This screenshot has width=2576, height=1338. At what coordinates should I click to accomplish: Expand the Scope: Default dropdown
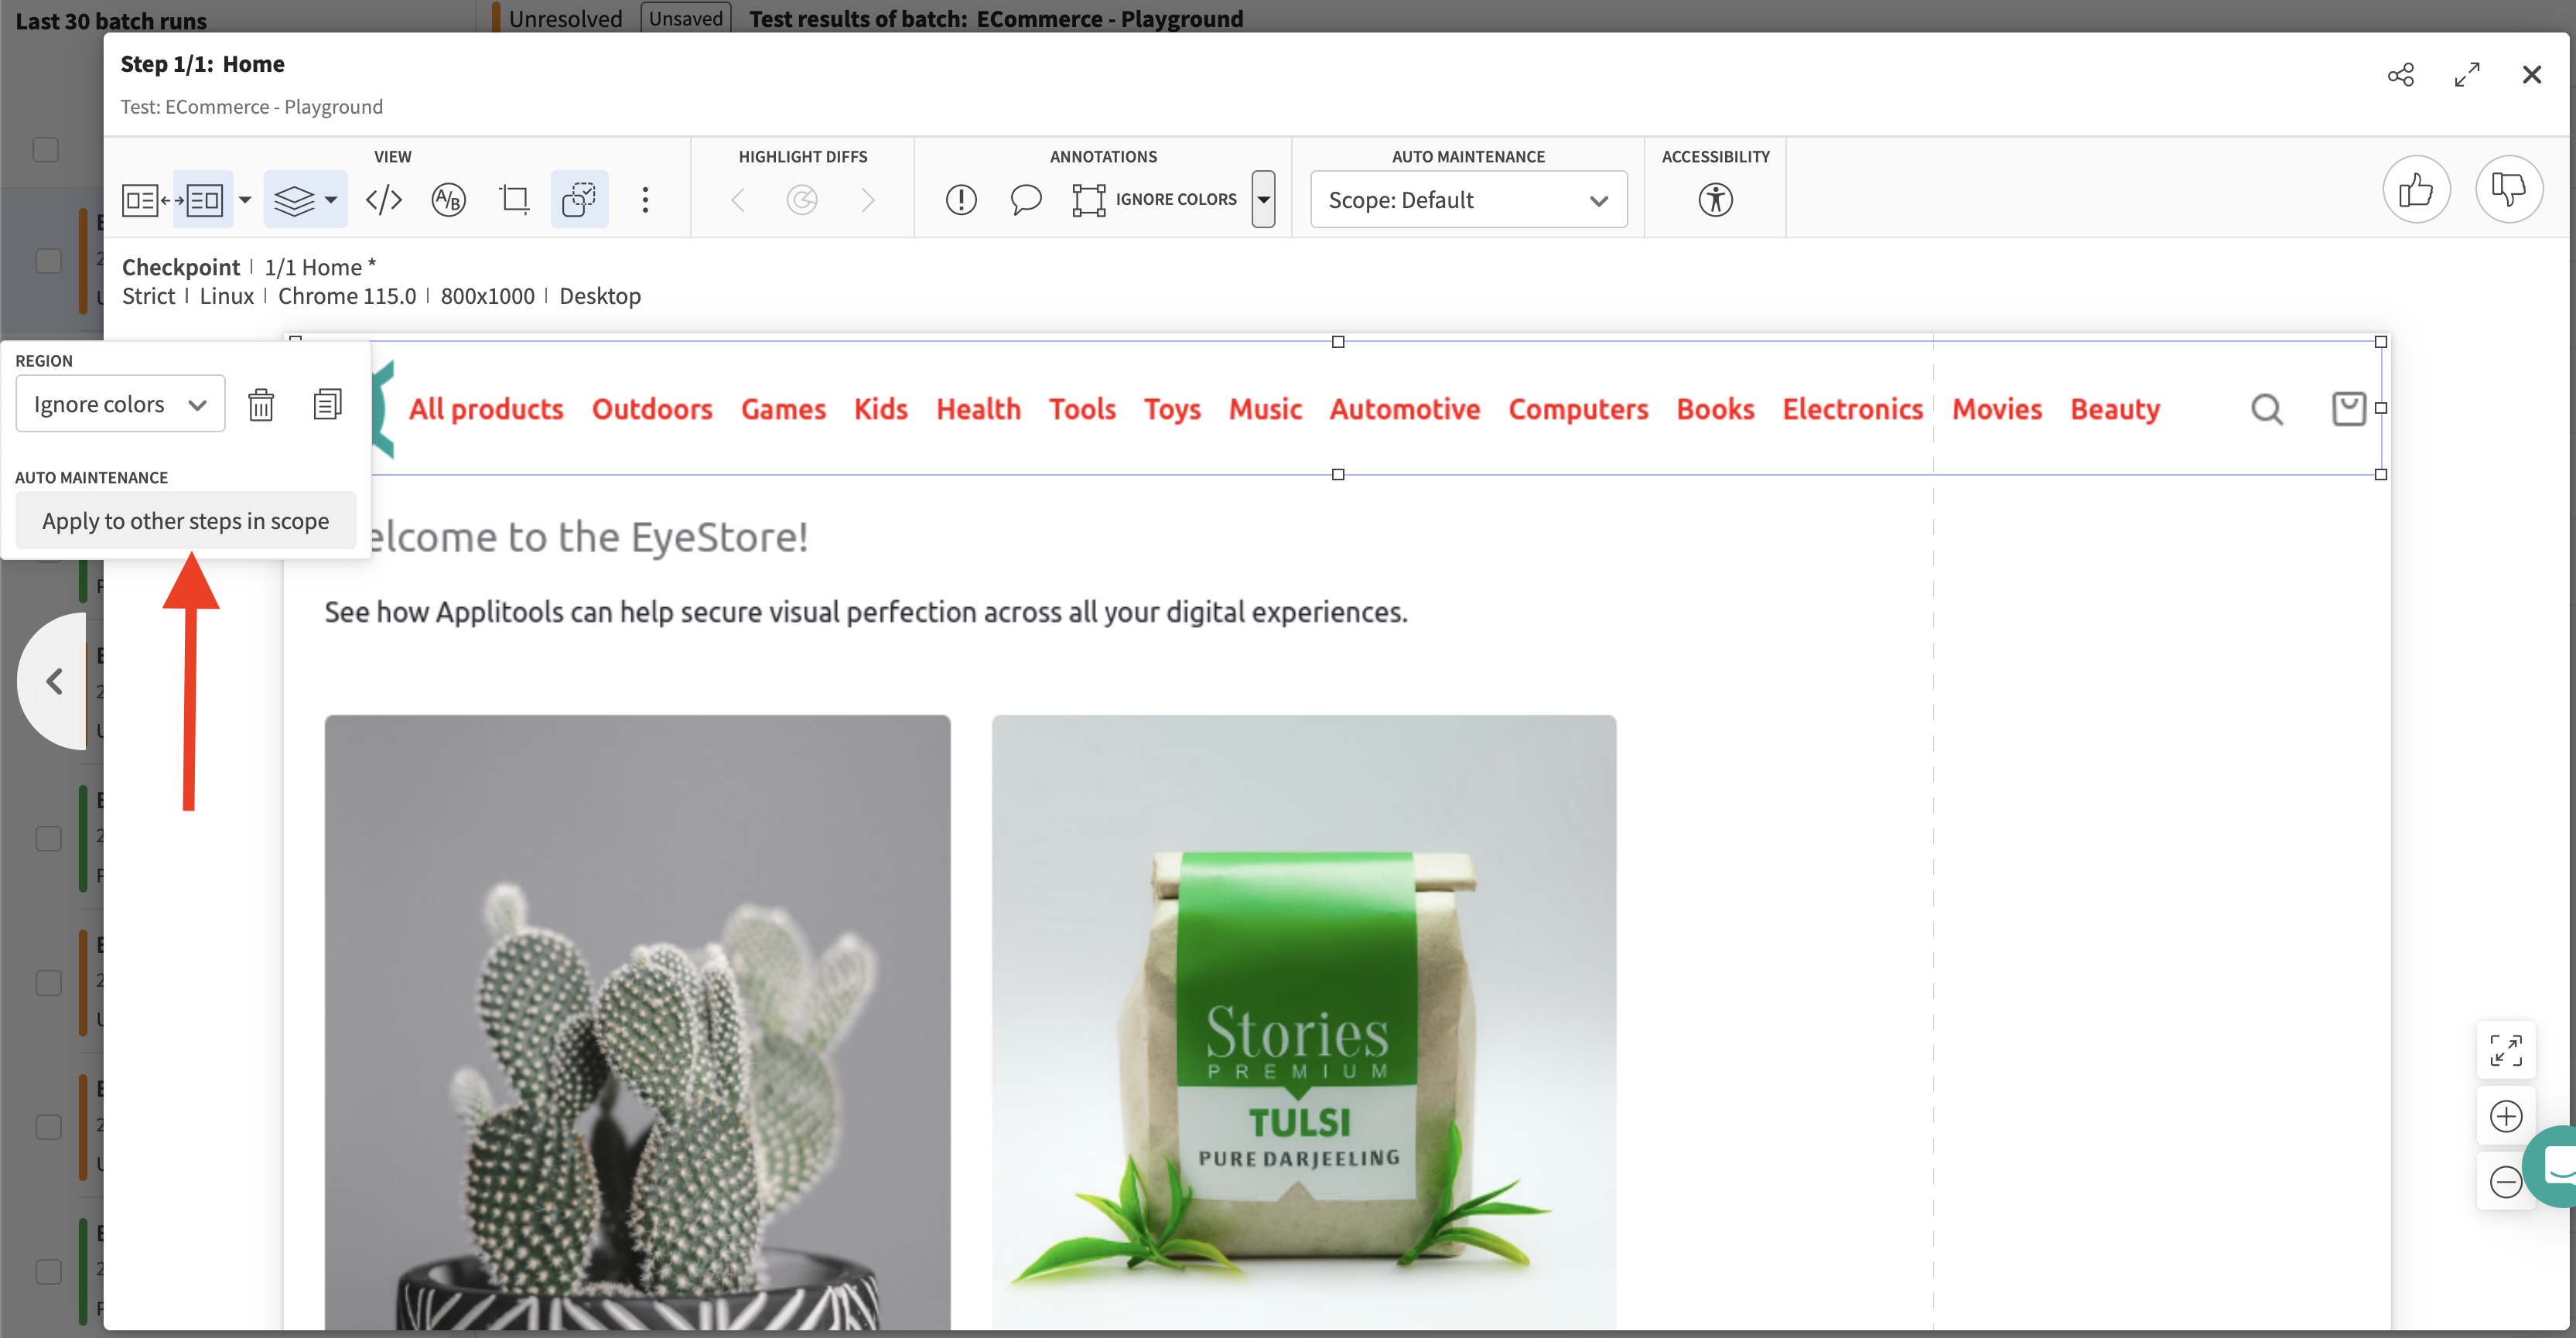[x=1467, y=200]
